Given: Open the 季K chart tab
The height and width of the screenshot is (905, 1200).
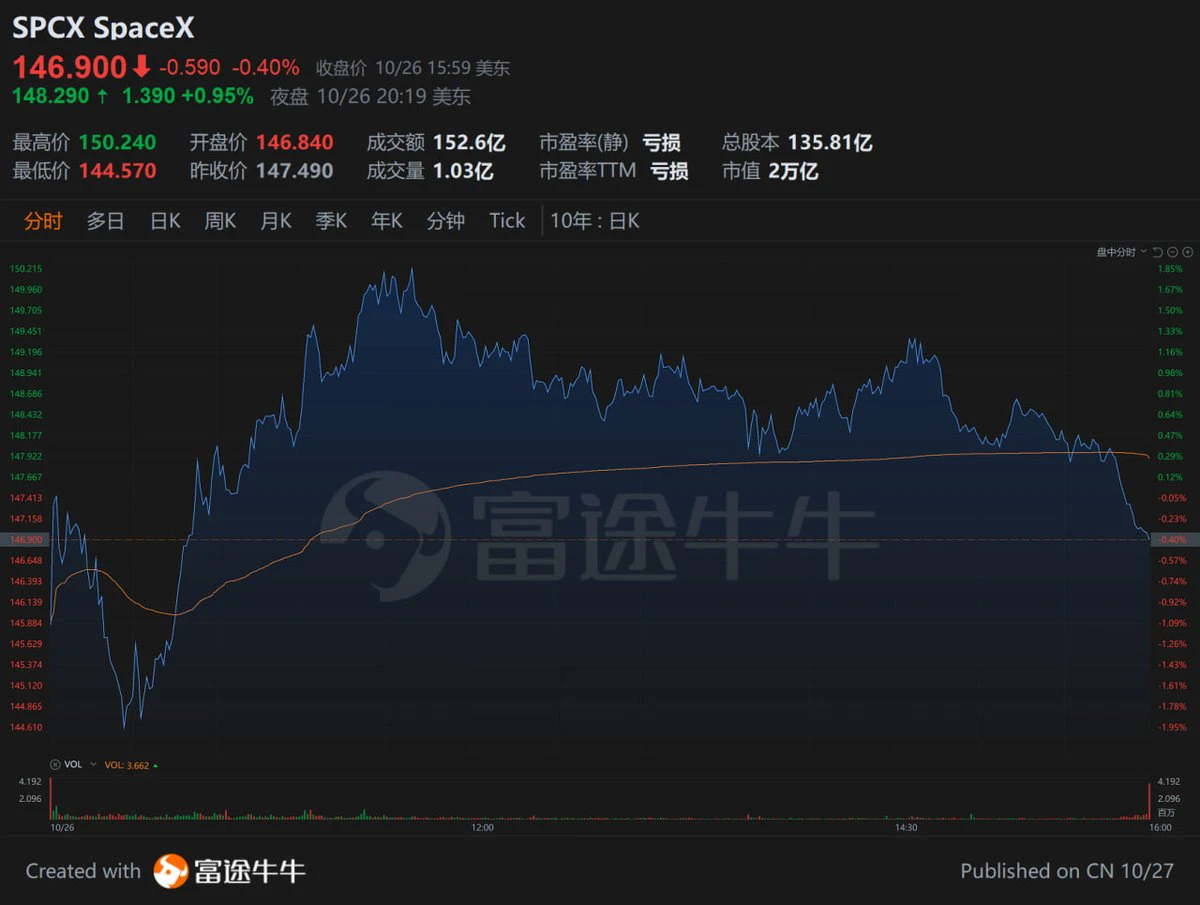Looking at the screenshot, I should [331, 221].
